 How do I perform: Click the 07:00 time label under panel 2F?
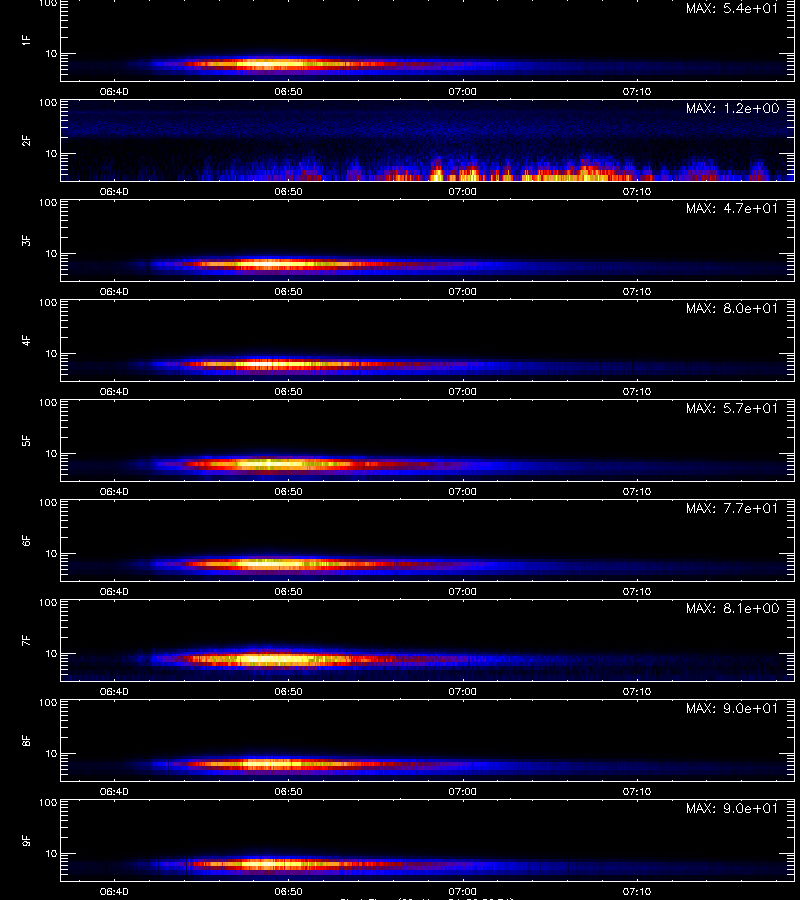tap(463, 191)
